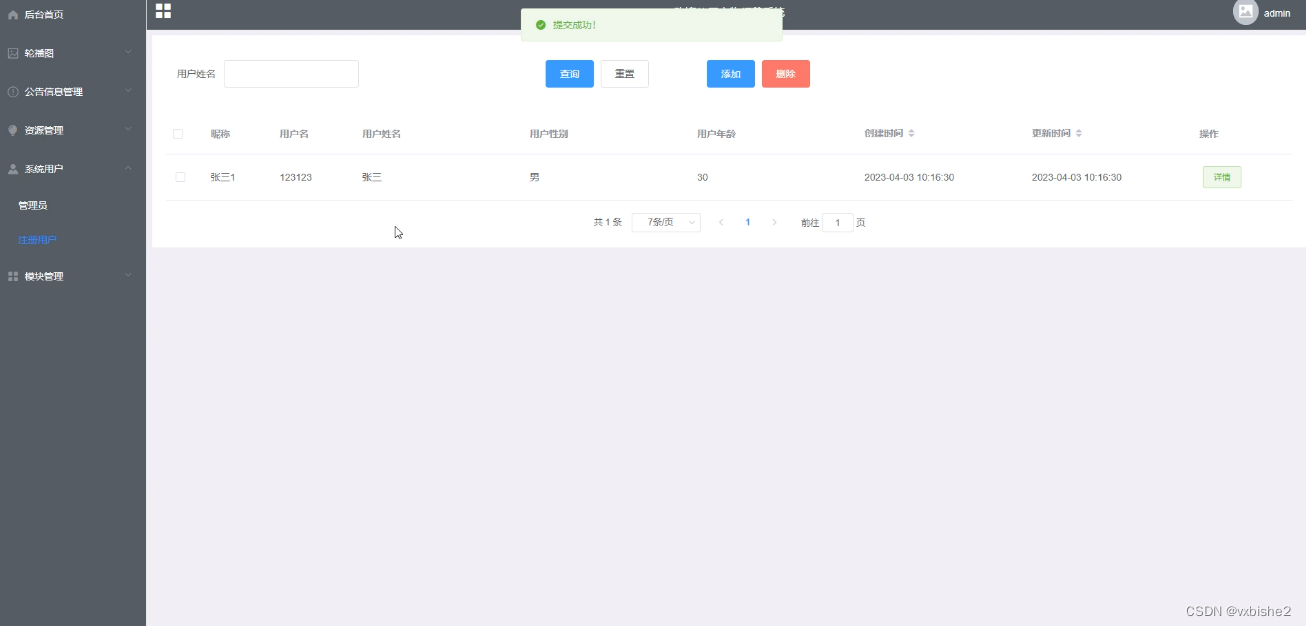Tick the select-all checkbox in table header
The image size is (1306, 626).
tap(178, 134)
